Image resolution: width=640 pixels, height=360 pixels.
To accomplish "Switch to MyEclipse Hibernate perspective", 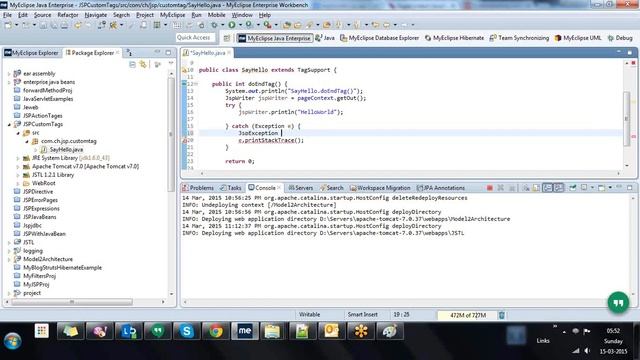I will click(x=454, y=38).
